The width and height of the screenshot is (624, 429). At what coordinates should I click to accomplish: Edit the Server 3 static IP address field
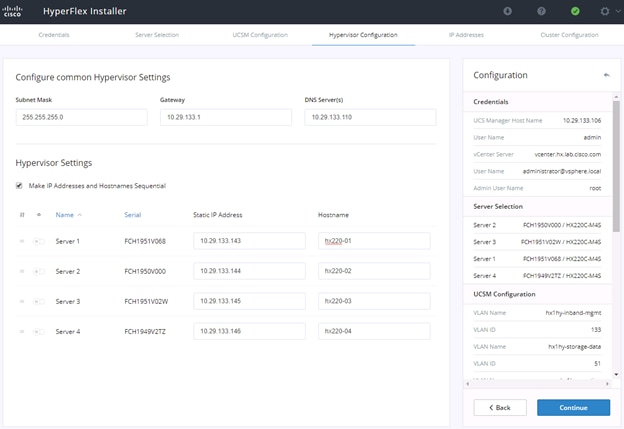point(249,301)
